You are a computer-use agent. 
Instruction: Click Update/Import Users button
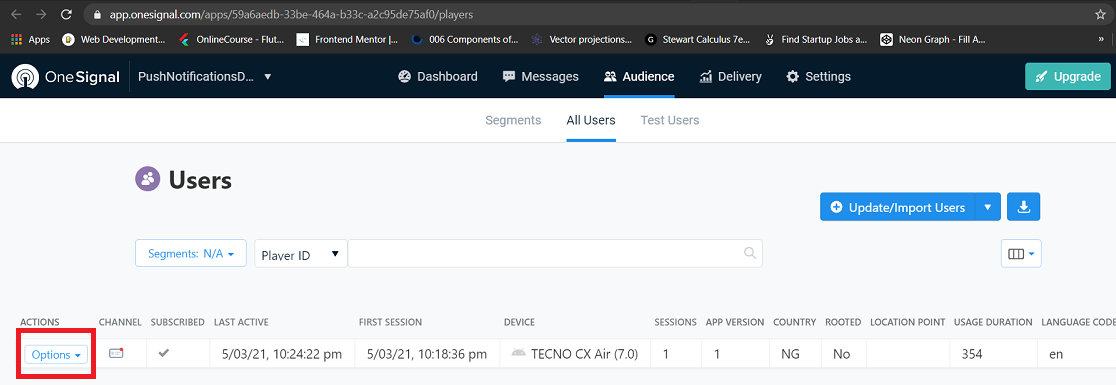tap(897, 207)
